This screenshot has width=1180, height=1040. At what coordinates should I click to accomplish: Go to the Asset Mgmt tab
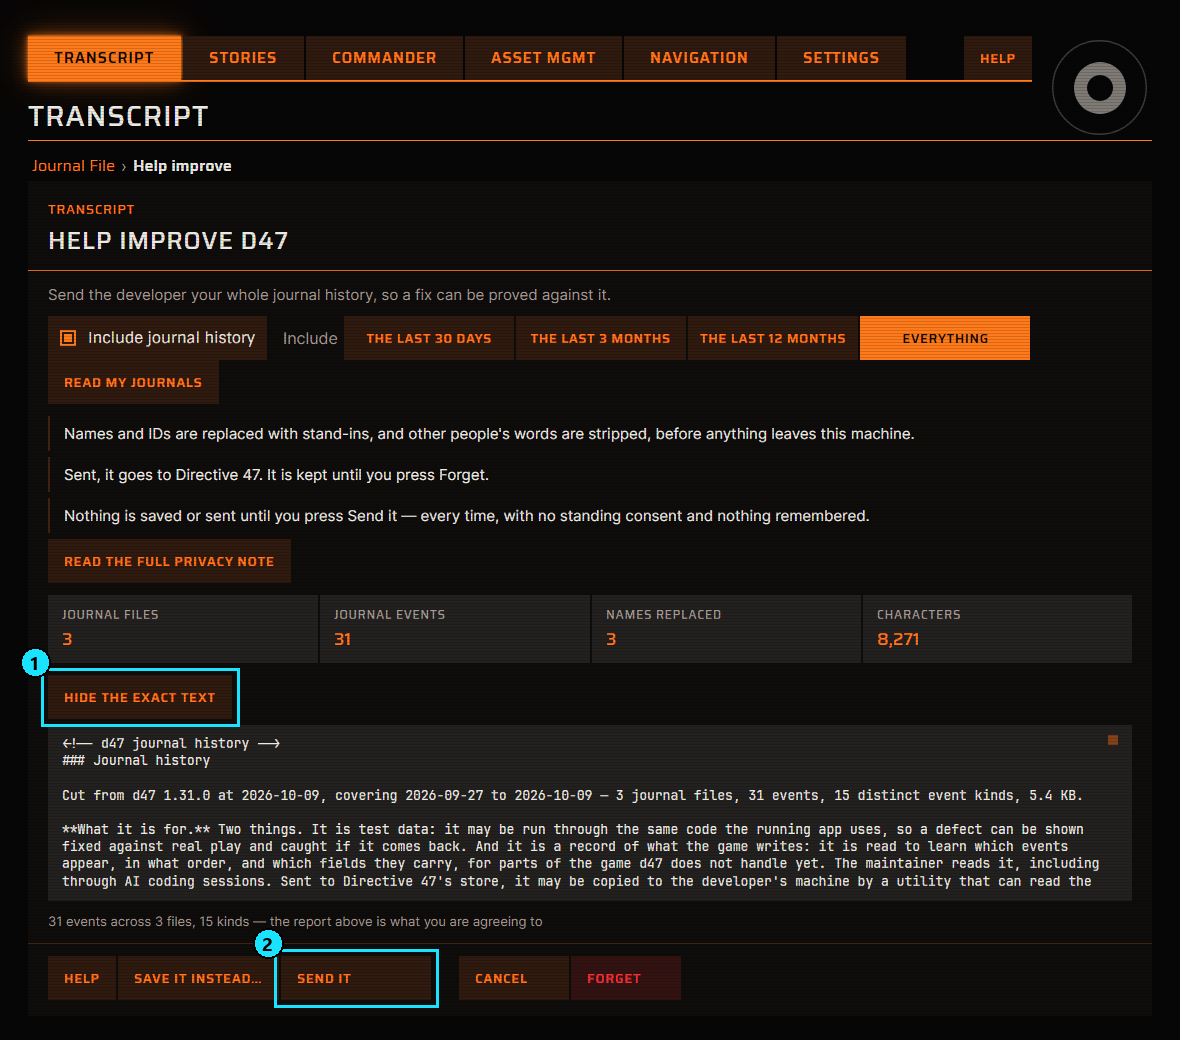pos(543,58)
